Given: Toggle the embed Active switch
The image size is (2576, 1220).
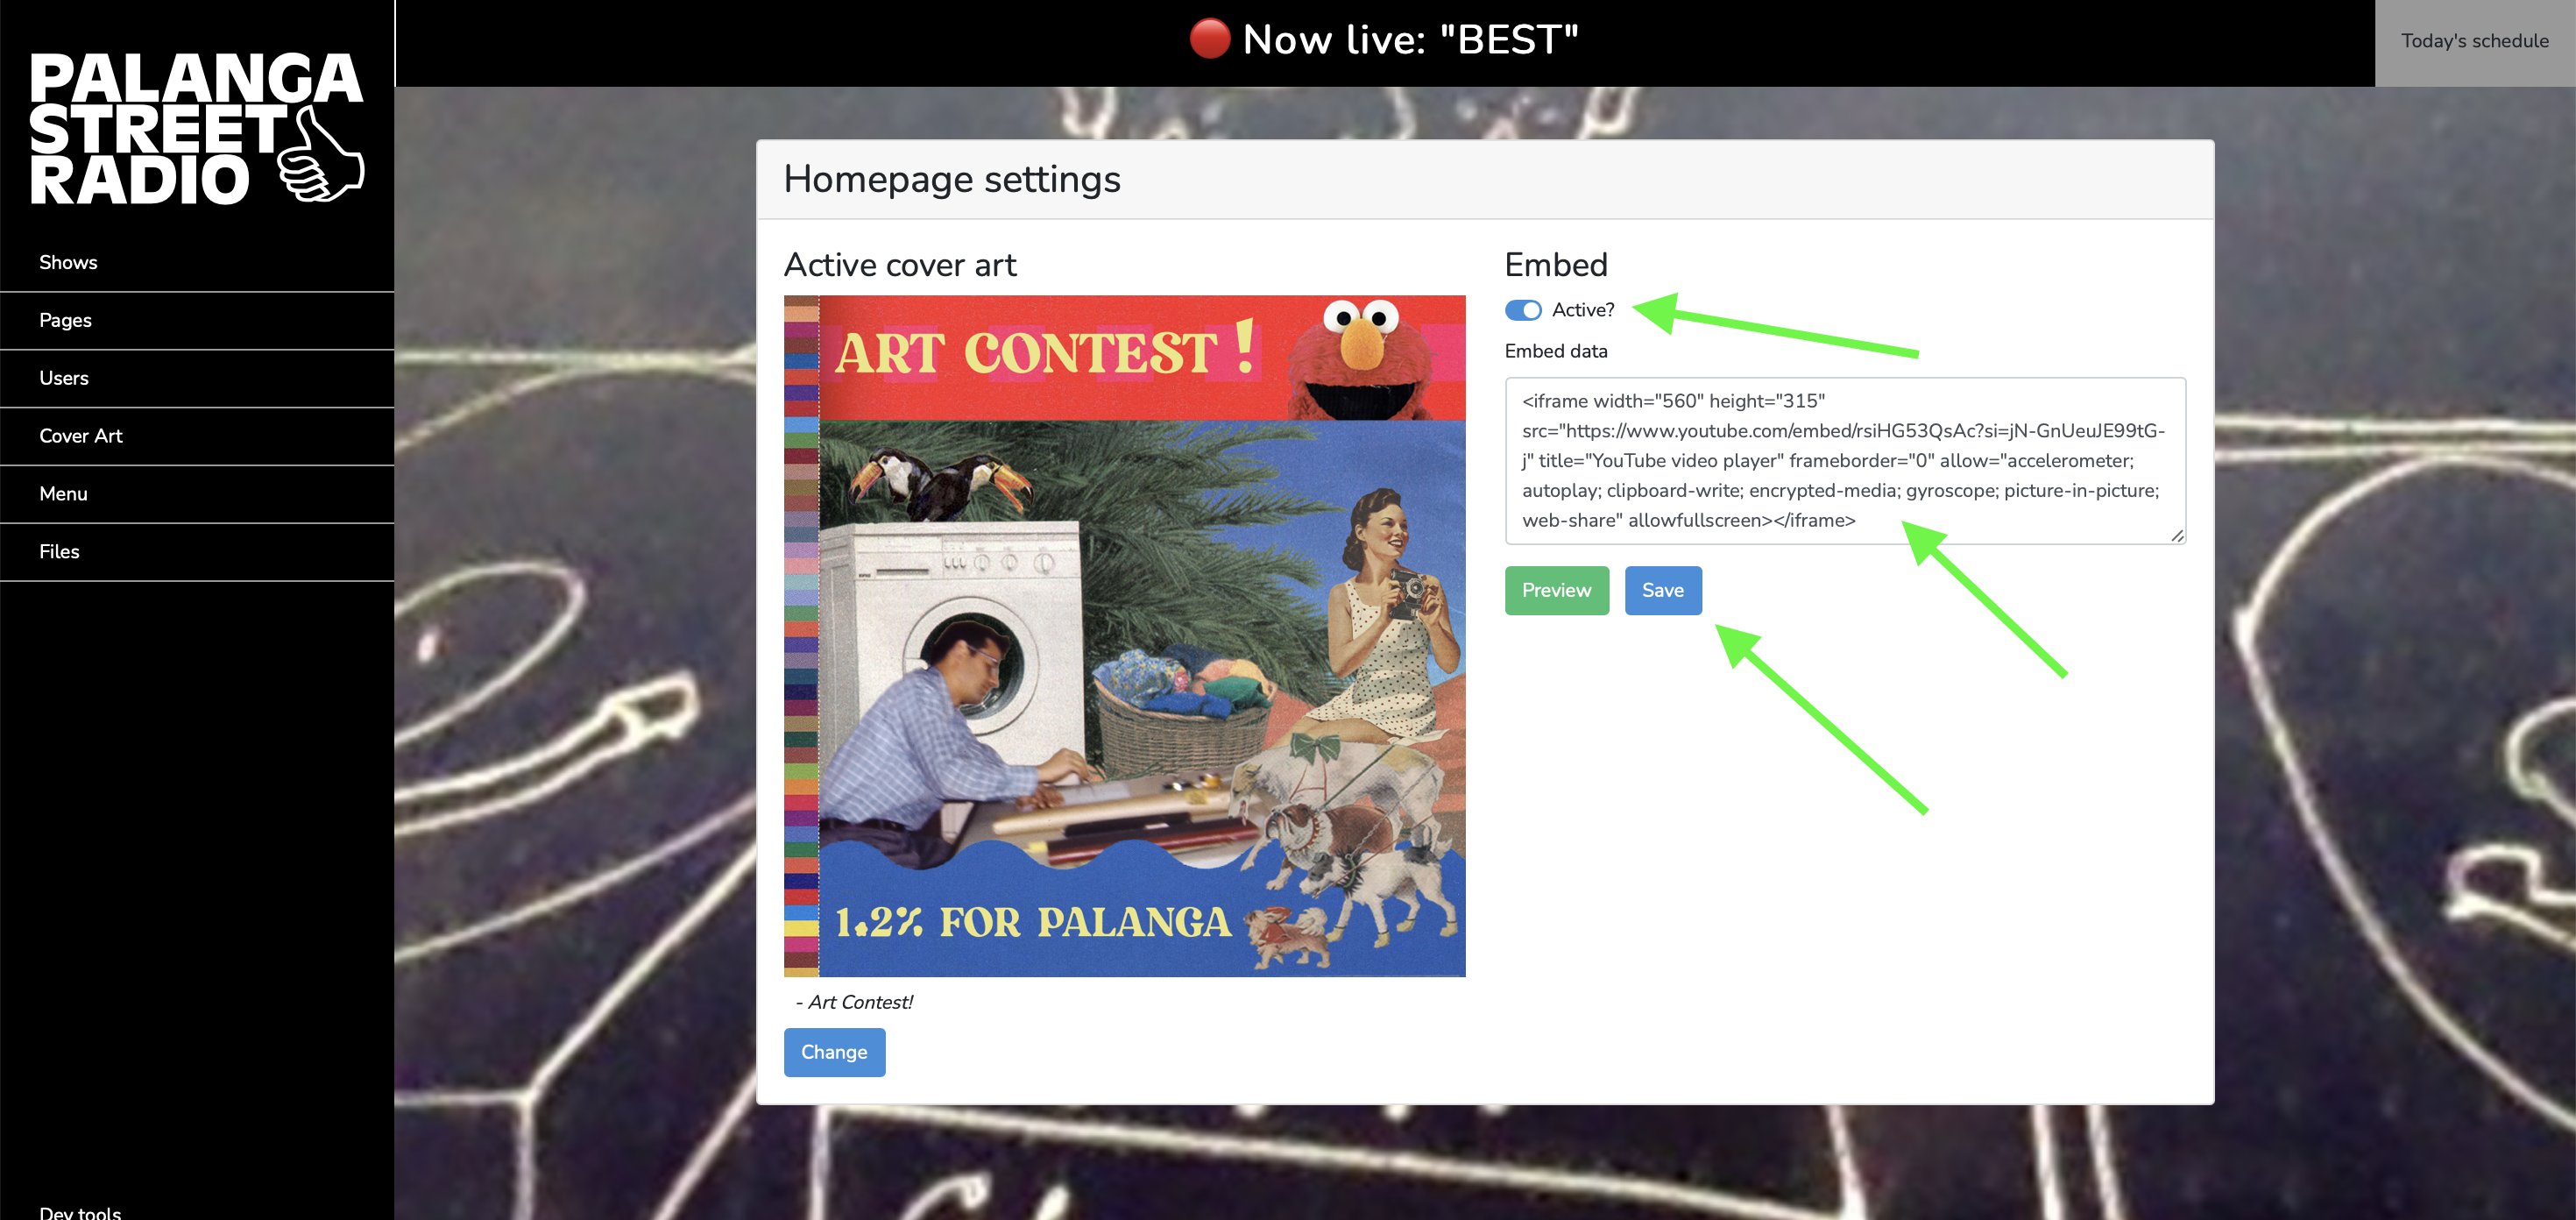Looking at the screenshot, I should coord(1523,310).
